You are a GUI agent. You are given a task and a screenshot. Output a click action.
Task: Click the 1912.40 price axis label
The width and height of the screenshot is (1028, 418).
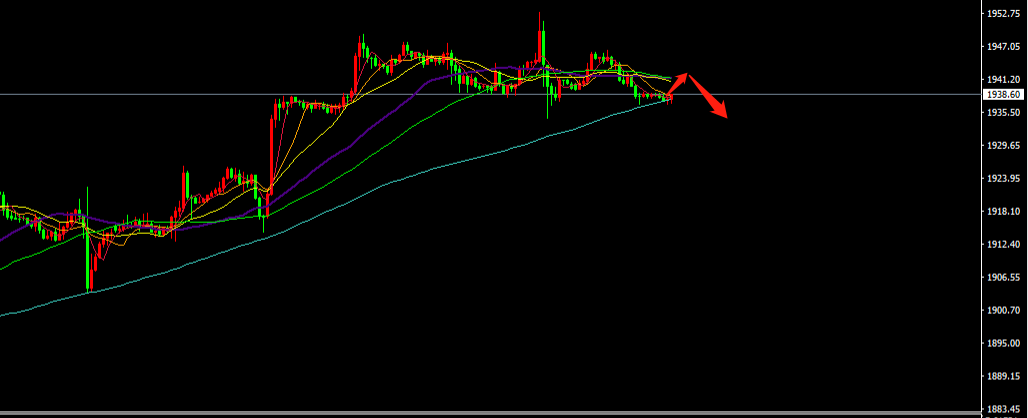(x=1004, y=244)
